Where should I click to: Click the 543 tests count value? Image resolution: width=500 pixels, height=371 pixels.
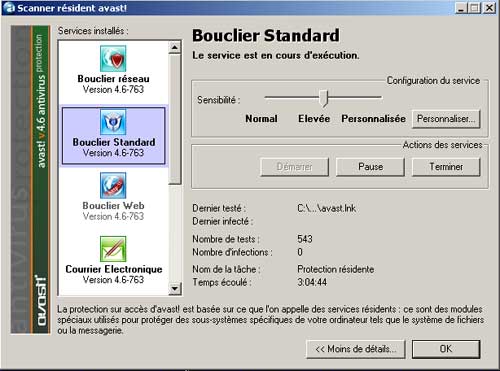[x=305, y=239]
